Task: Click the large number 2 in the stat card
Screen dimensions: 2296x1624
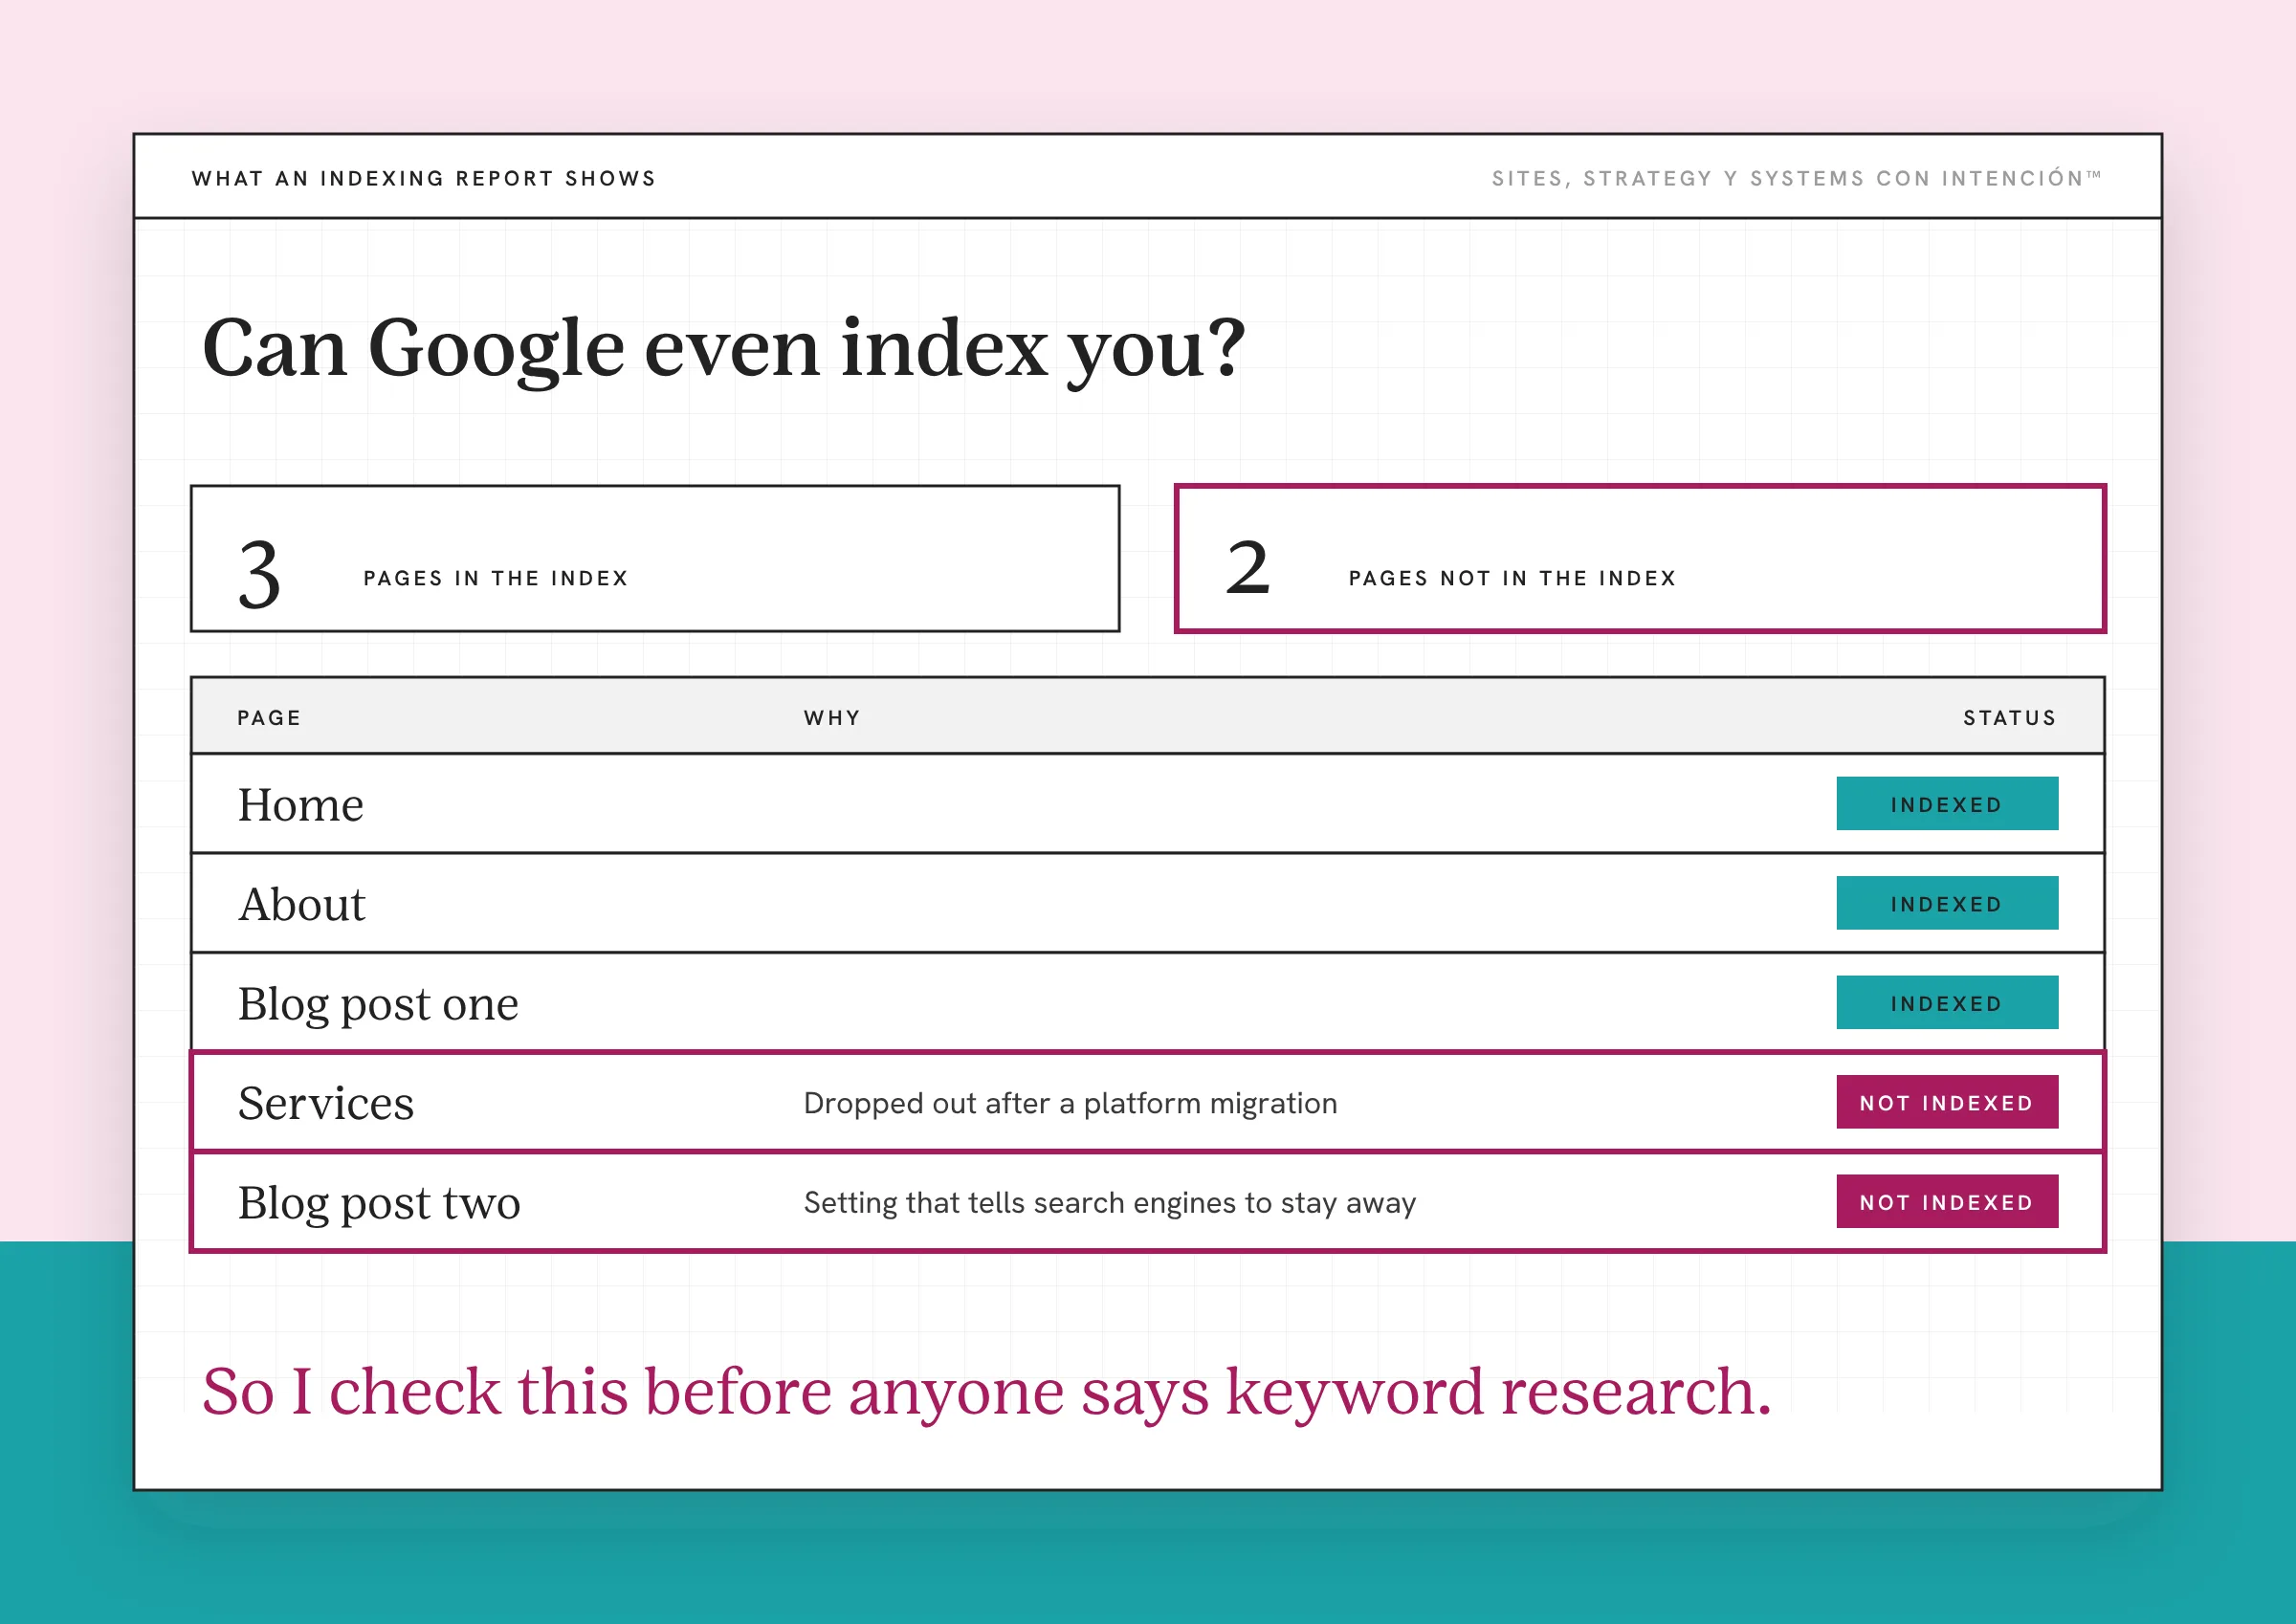Action: [x=1248, y=568]
